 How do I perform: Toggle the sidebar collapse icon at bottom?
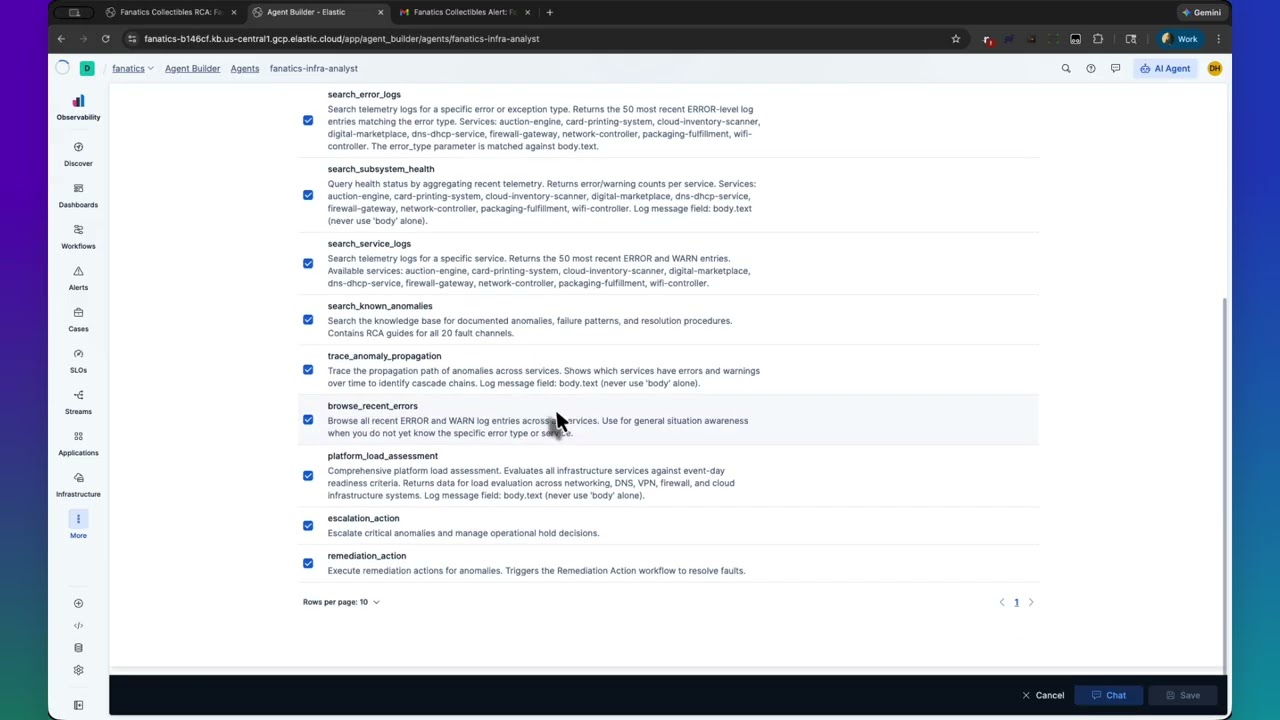click(x=78, y=705)
